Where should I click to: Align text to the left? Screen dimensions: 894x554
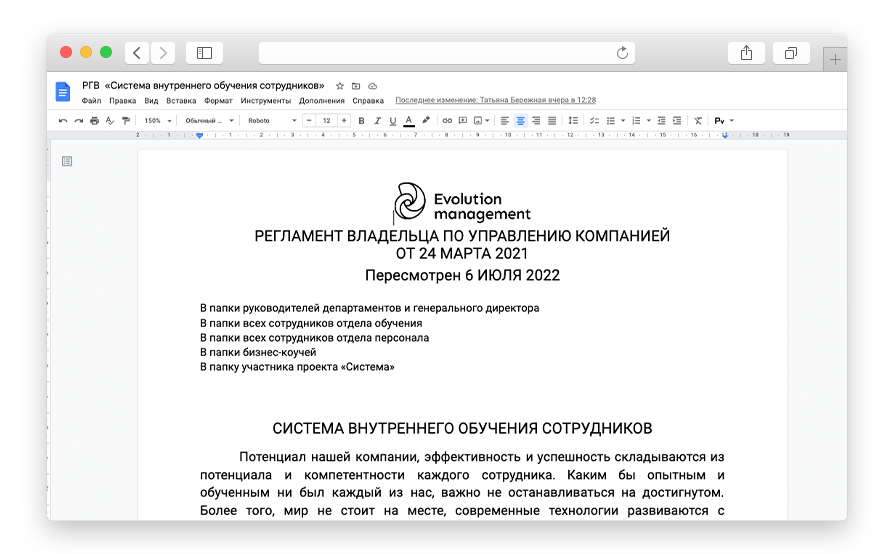tap(505, 121)
